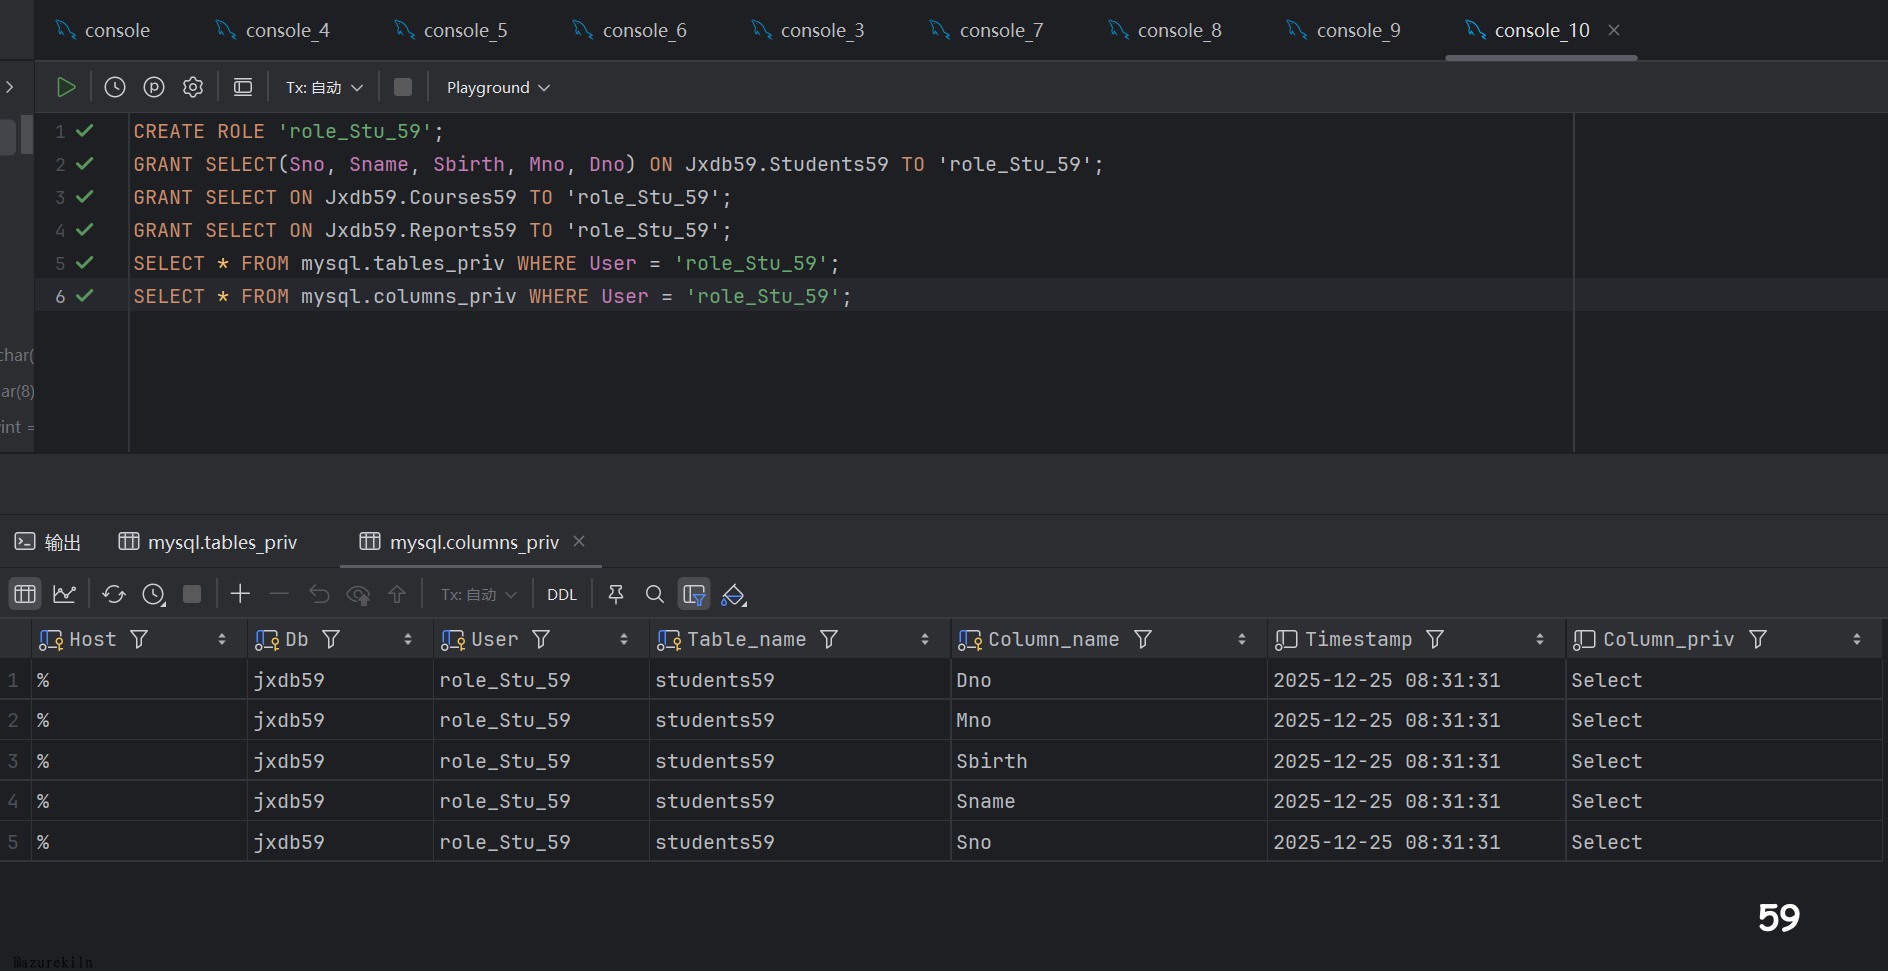
Task: Expand the collapsed left panel chevron
Action: coord(10,88)
